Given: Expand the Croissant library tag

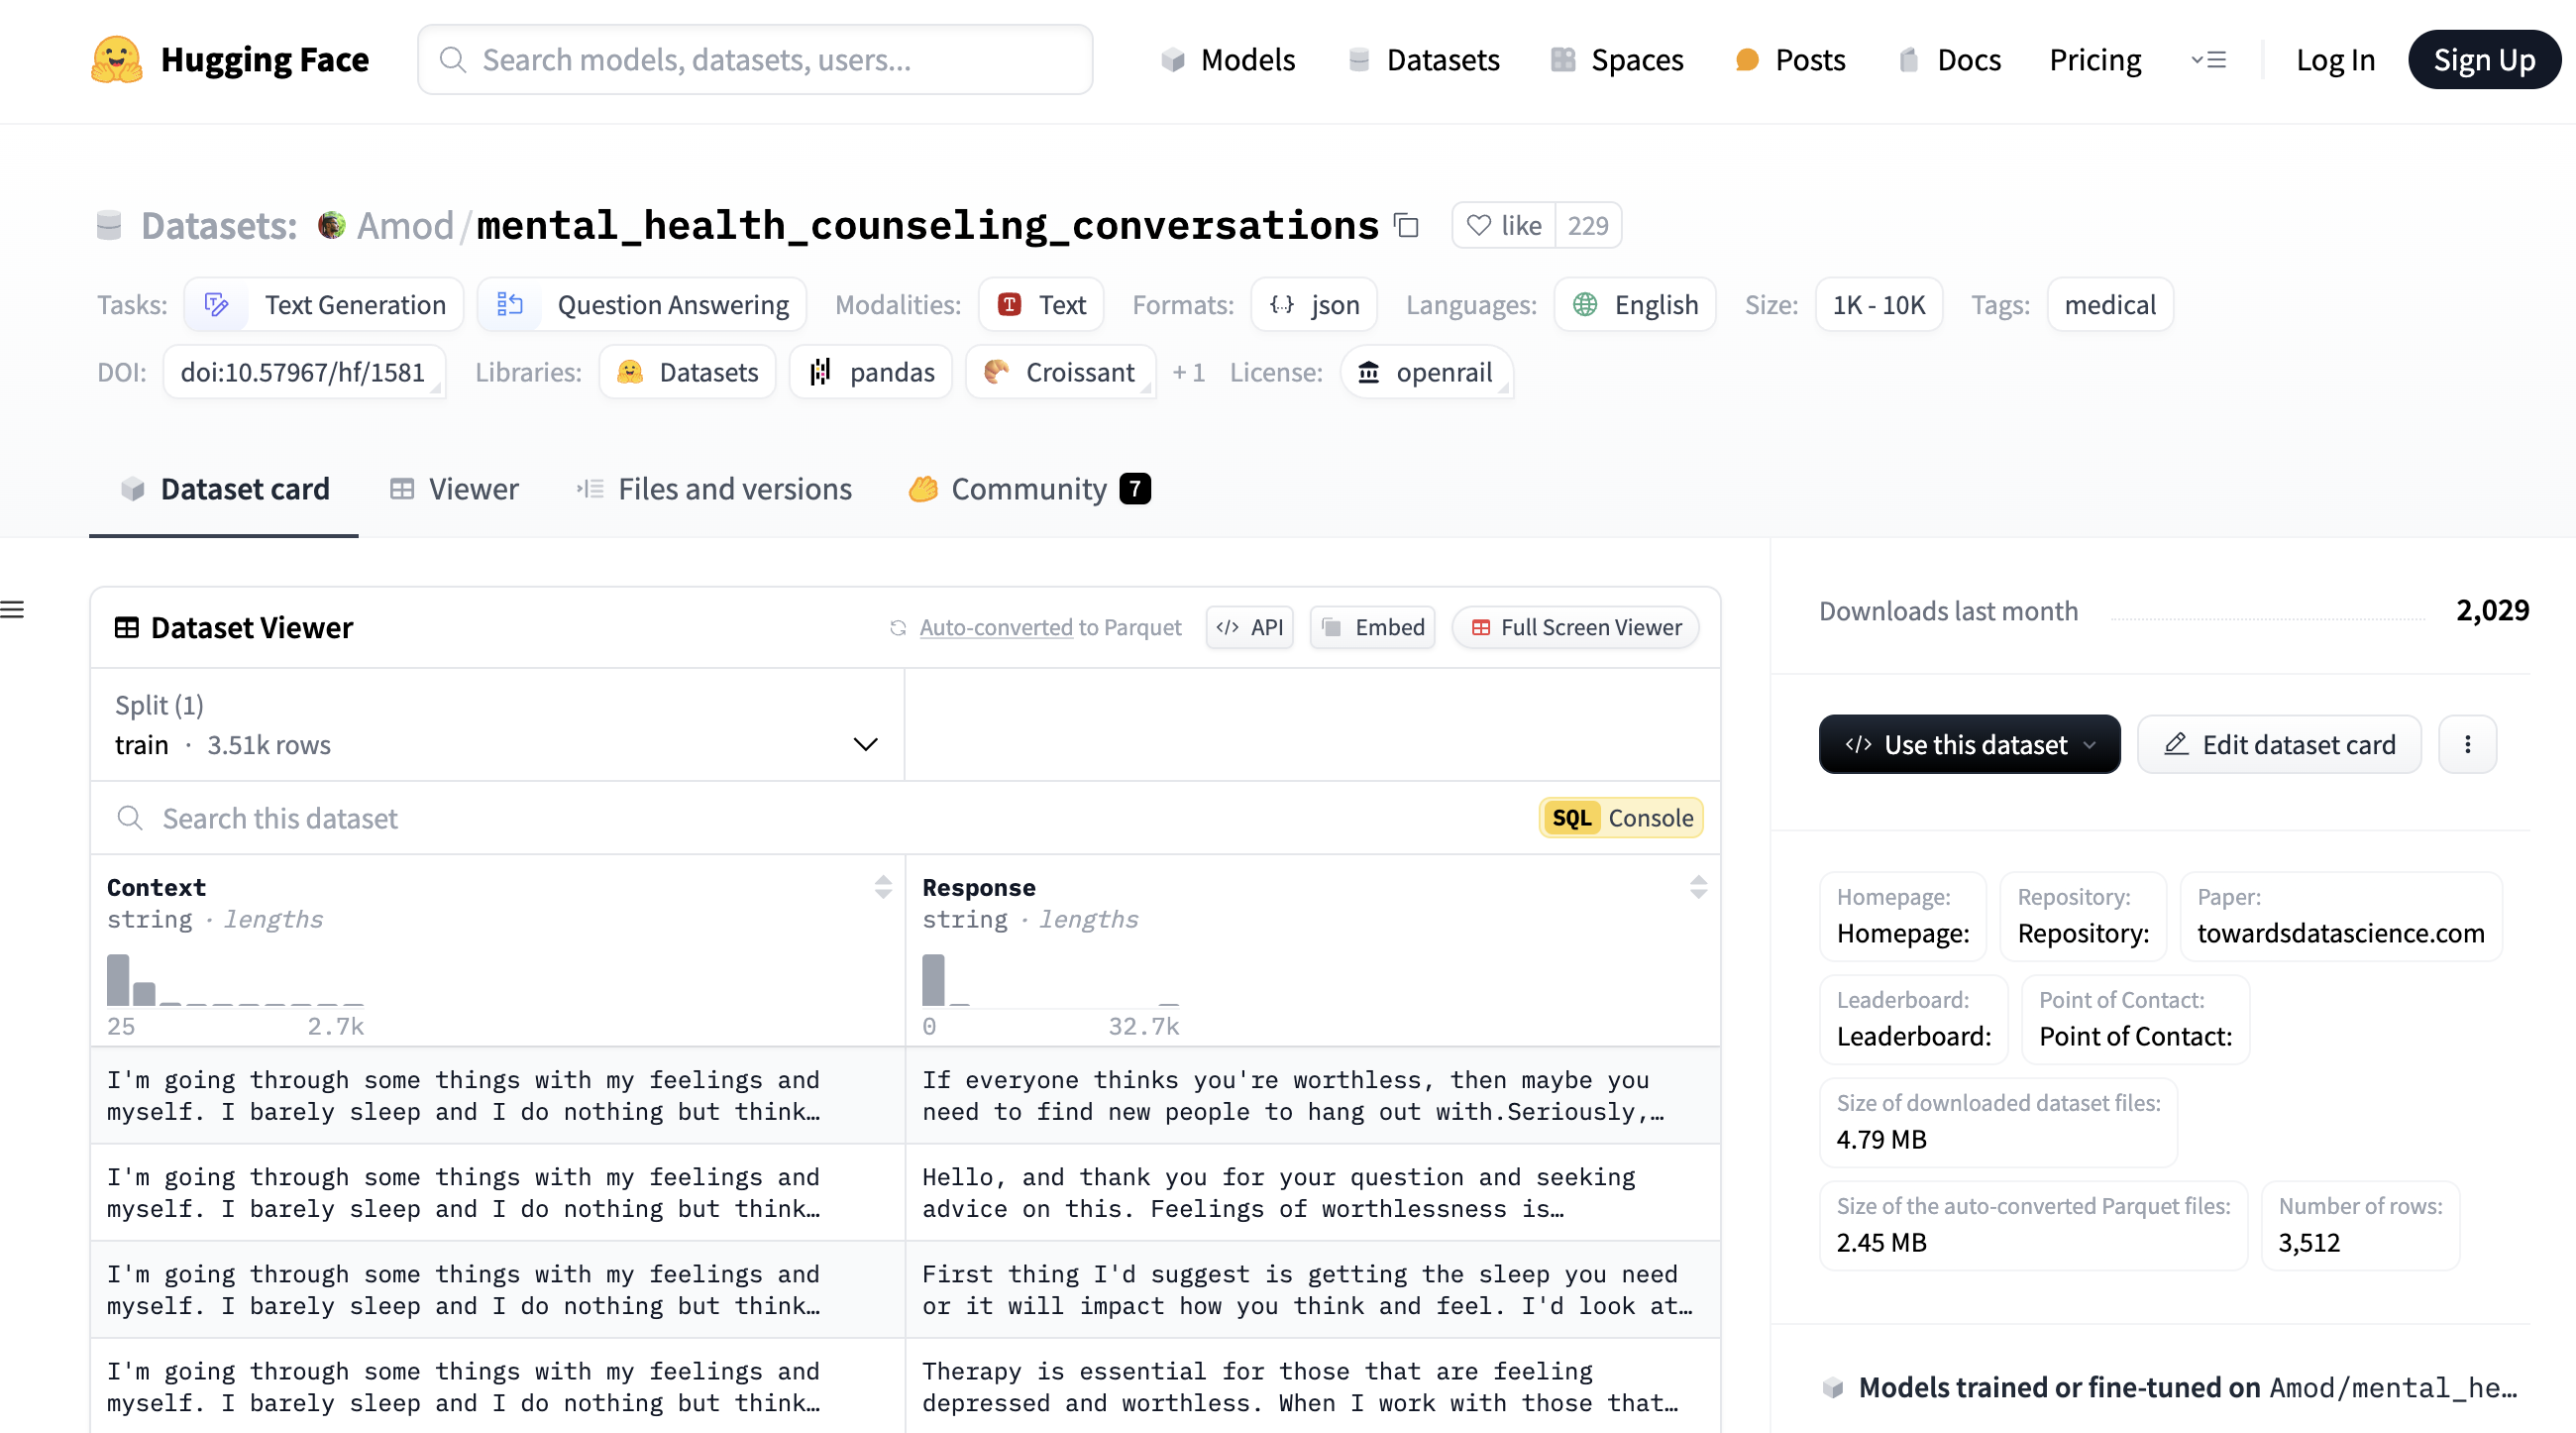Looking at the screenshot, I should point(1061,372).
